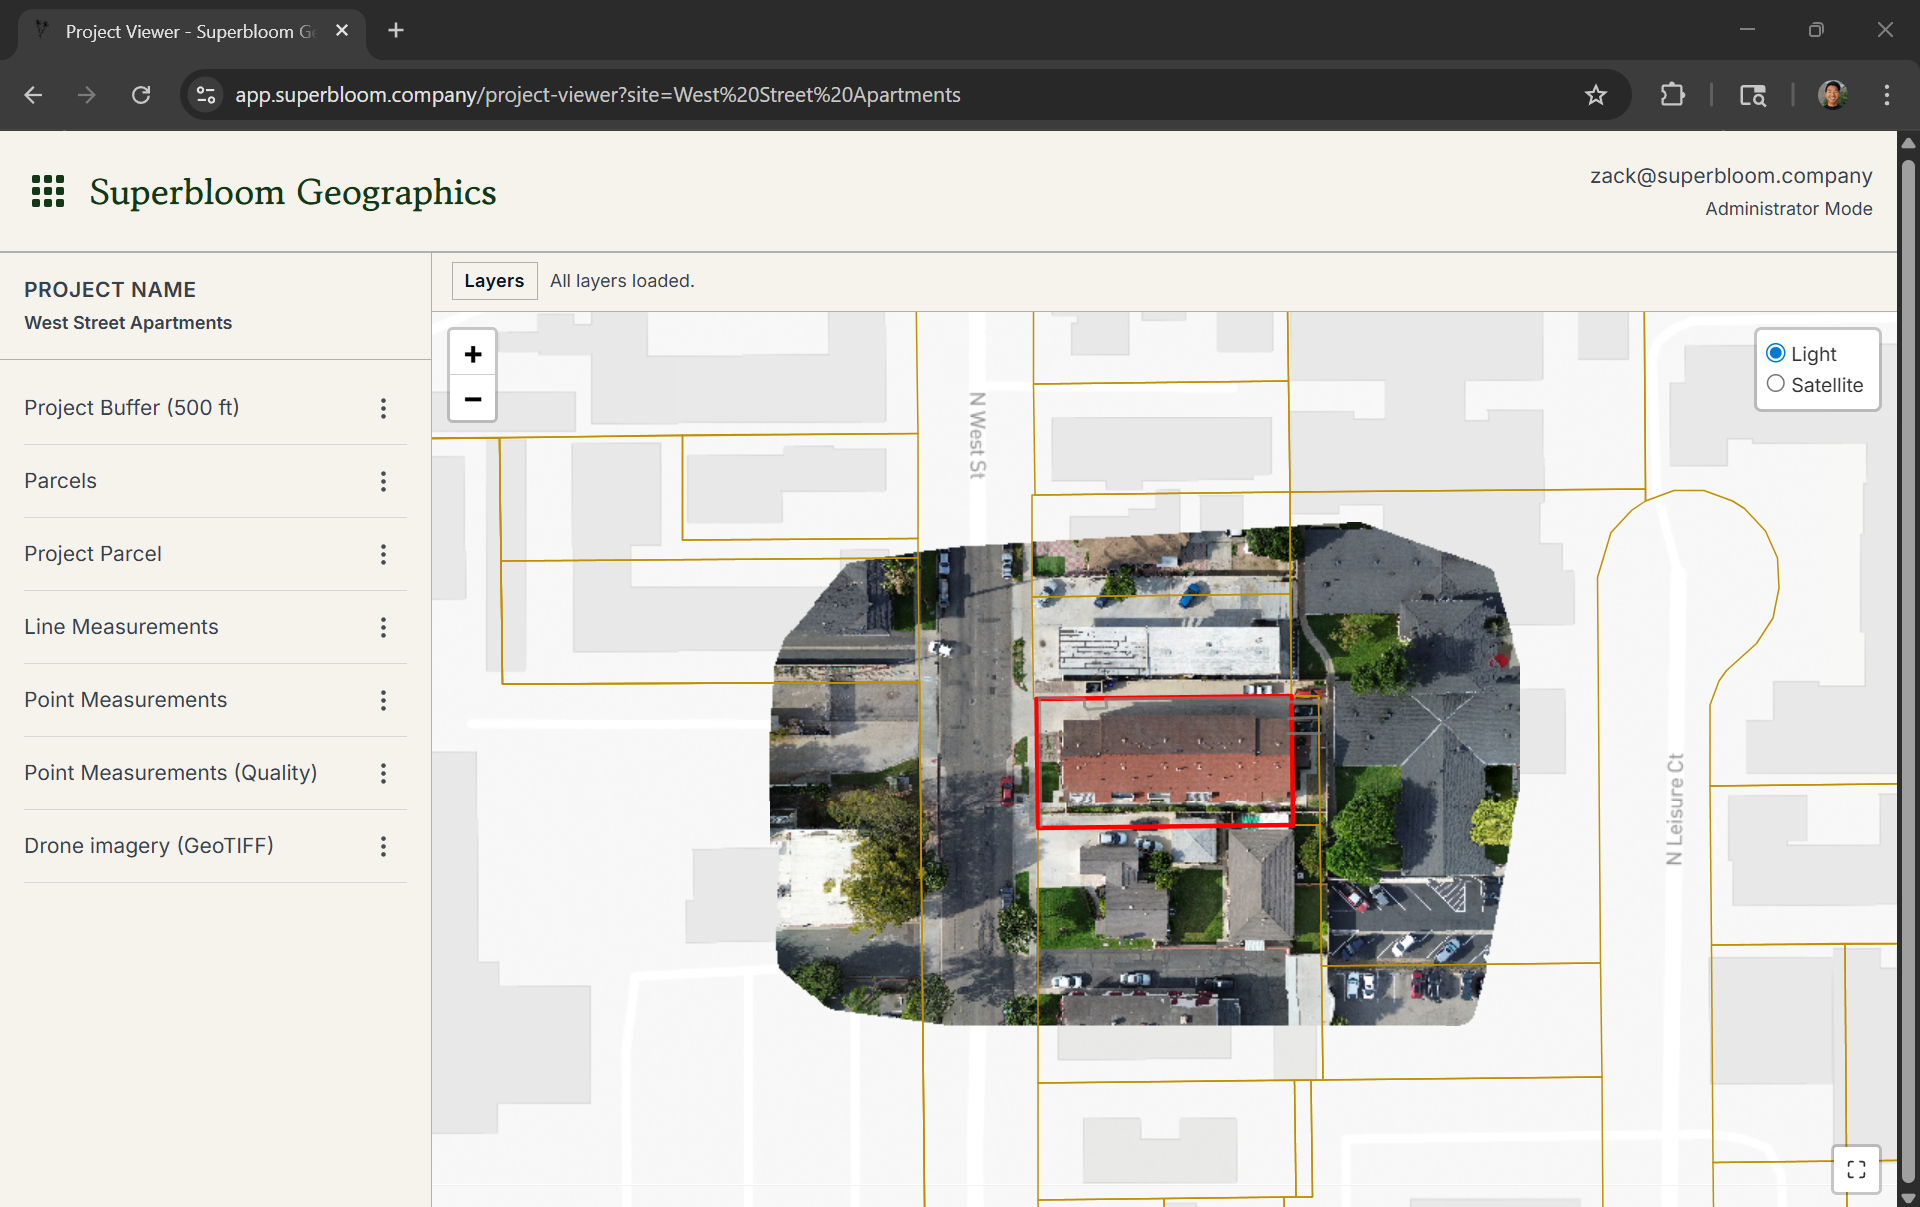Image resolution: width=1920 pixels, height=1207 pixels.
Task: Open the Superbloom apps grid icon
Action: [x=48, y=191]
